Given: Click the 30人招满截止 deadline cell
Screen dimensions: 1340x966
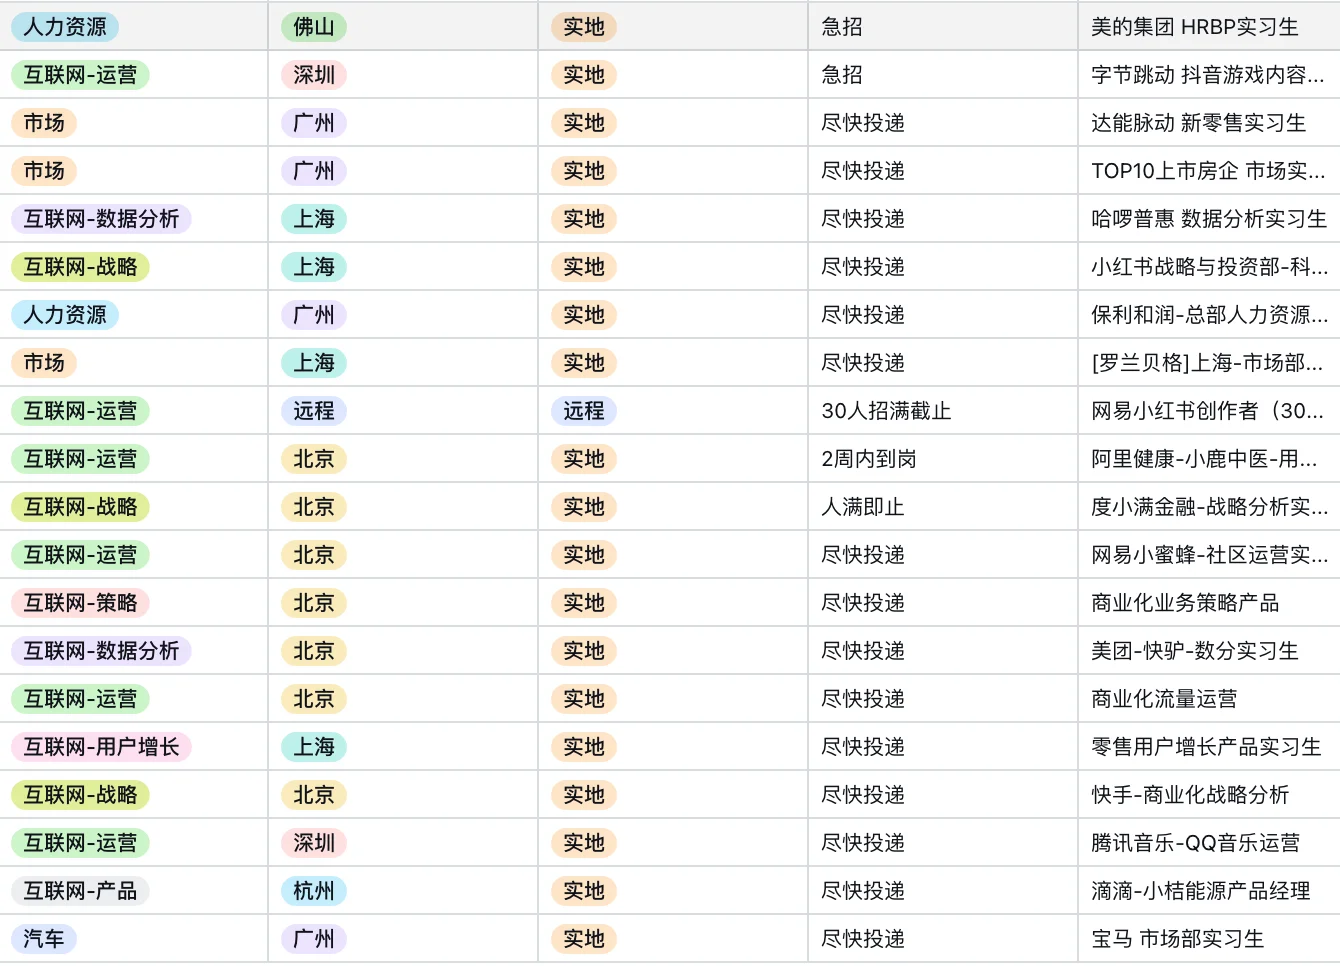Looking at the screenshot, I should point(886,411).
